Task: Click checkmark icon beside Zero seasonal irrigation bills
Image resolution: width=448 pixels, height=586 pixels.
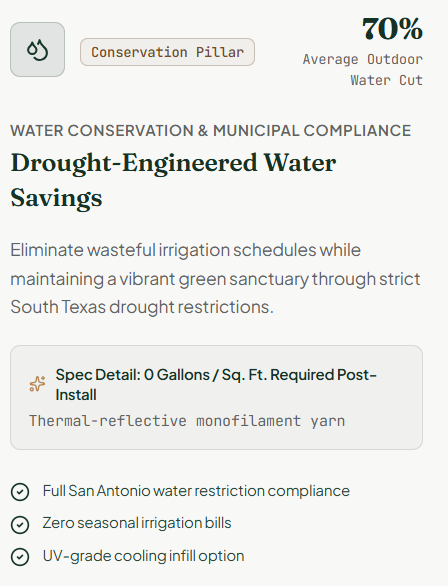Action: (x=20, y=524)
